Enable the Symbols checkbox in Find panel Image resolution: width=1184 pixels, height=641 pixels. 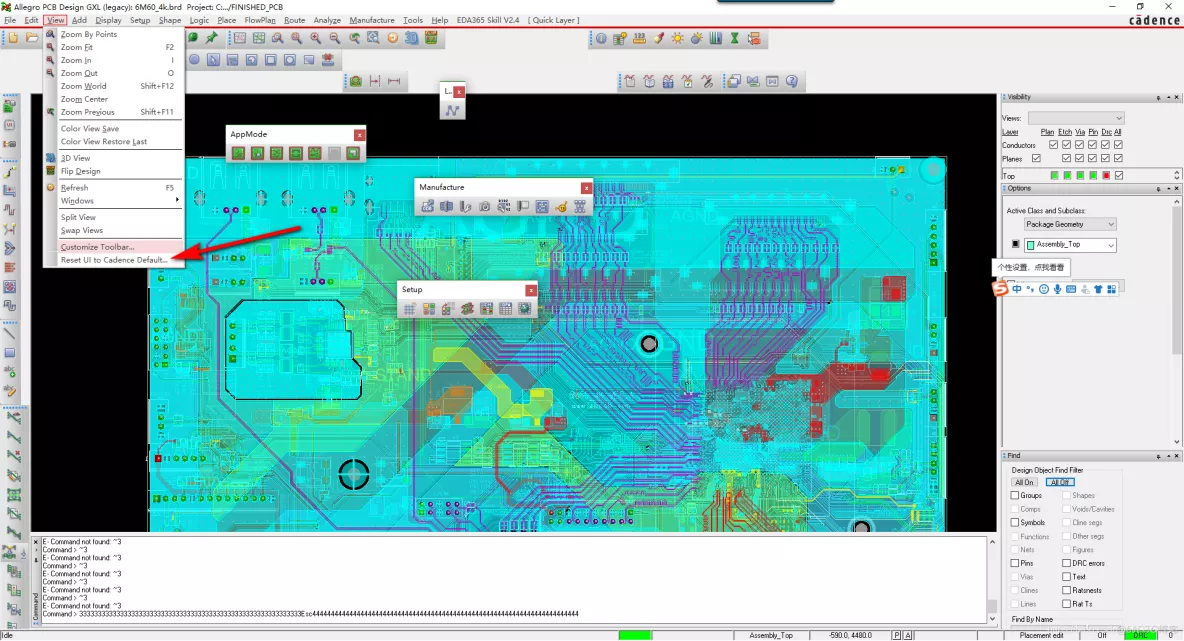pyautogui.click(x=1015, y=522)
